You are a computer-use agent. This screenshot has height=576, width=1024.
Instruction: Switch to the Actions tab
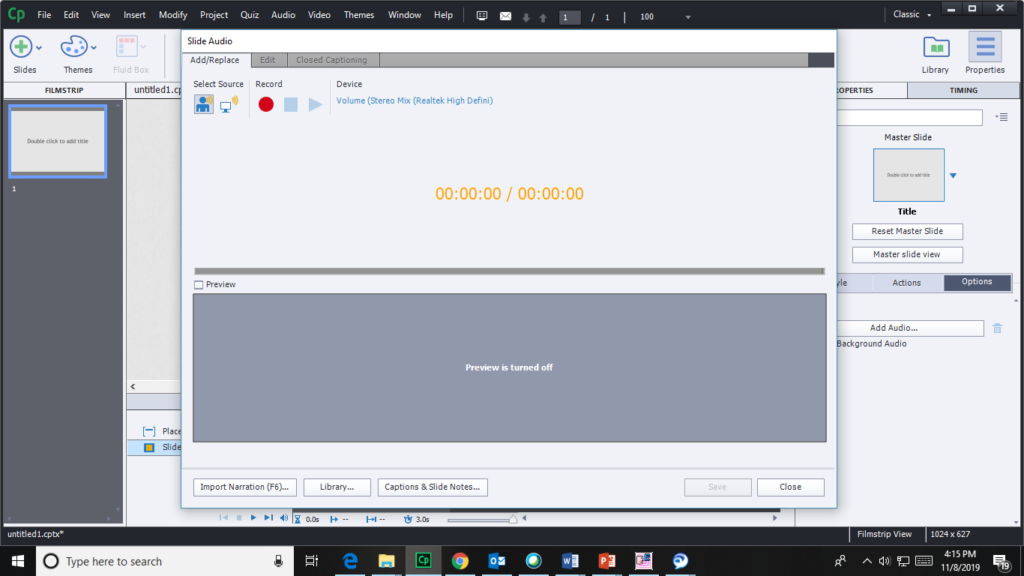(x=906, y=283)
